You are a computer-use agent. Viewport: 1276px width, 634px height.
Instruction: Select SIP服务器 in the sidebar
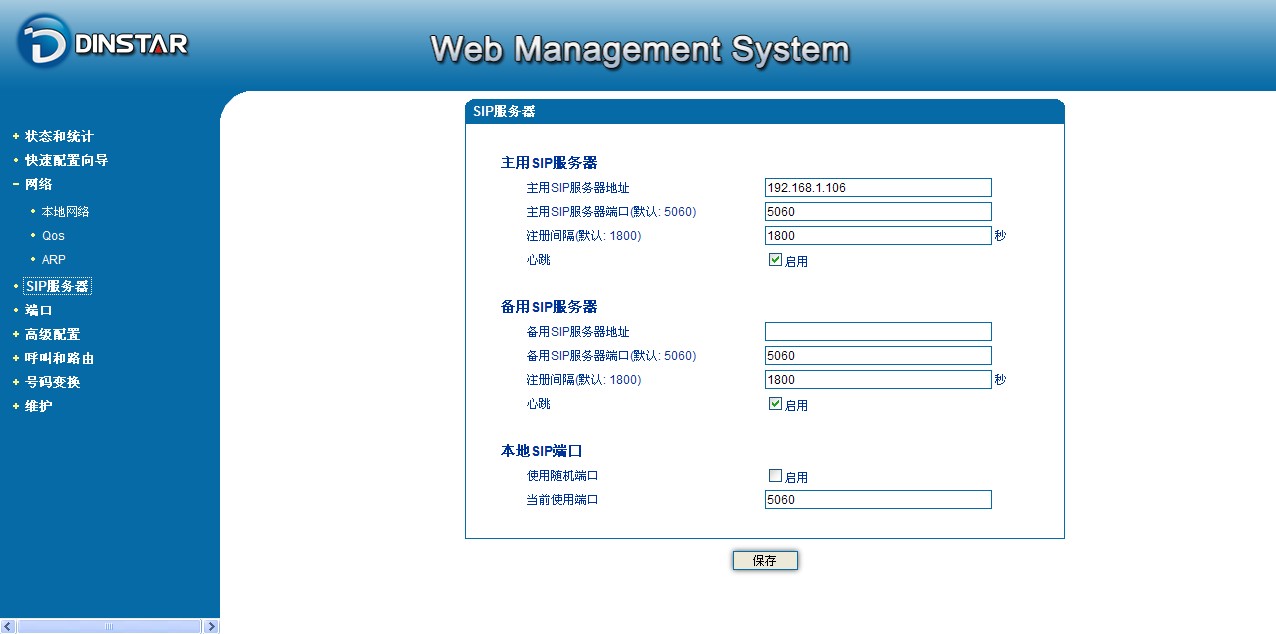(x=58, y=286)
